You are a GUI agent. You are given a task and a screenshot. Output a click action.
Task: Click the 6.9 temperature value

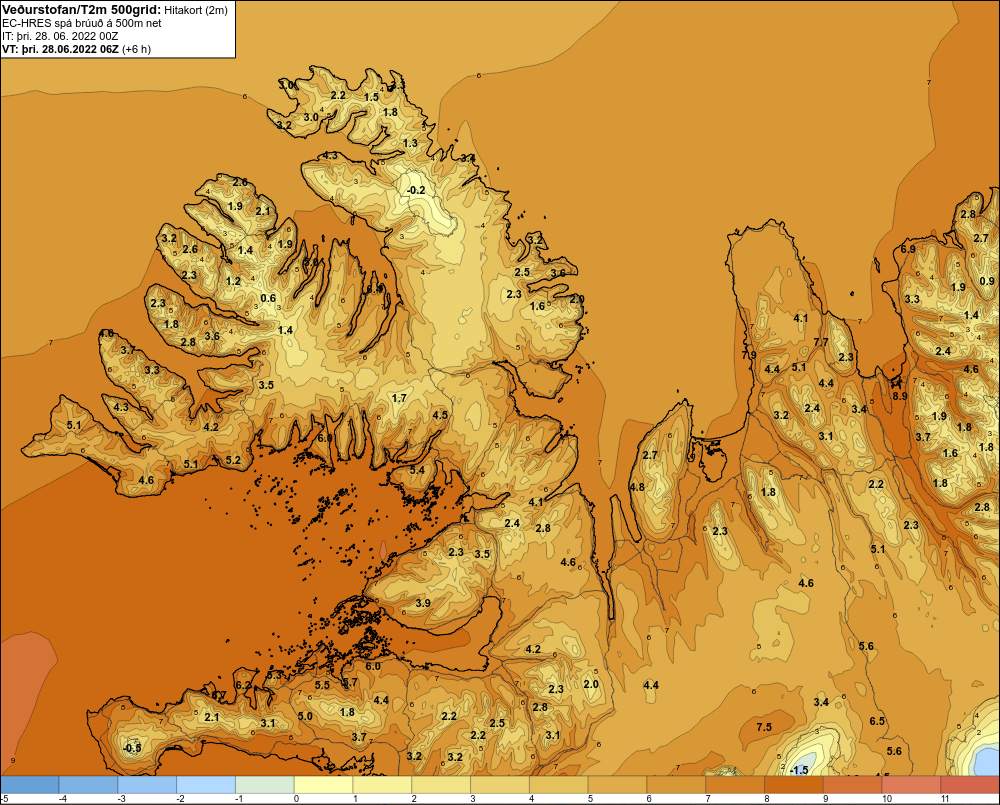click(x=908, y=249)
